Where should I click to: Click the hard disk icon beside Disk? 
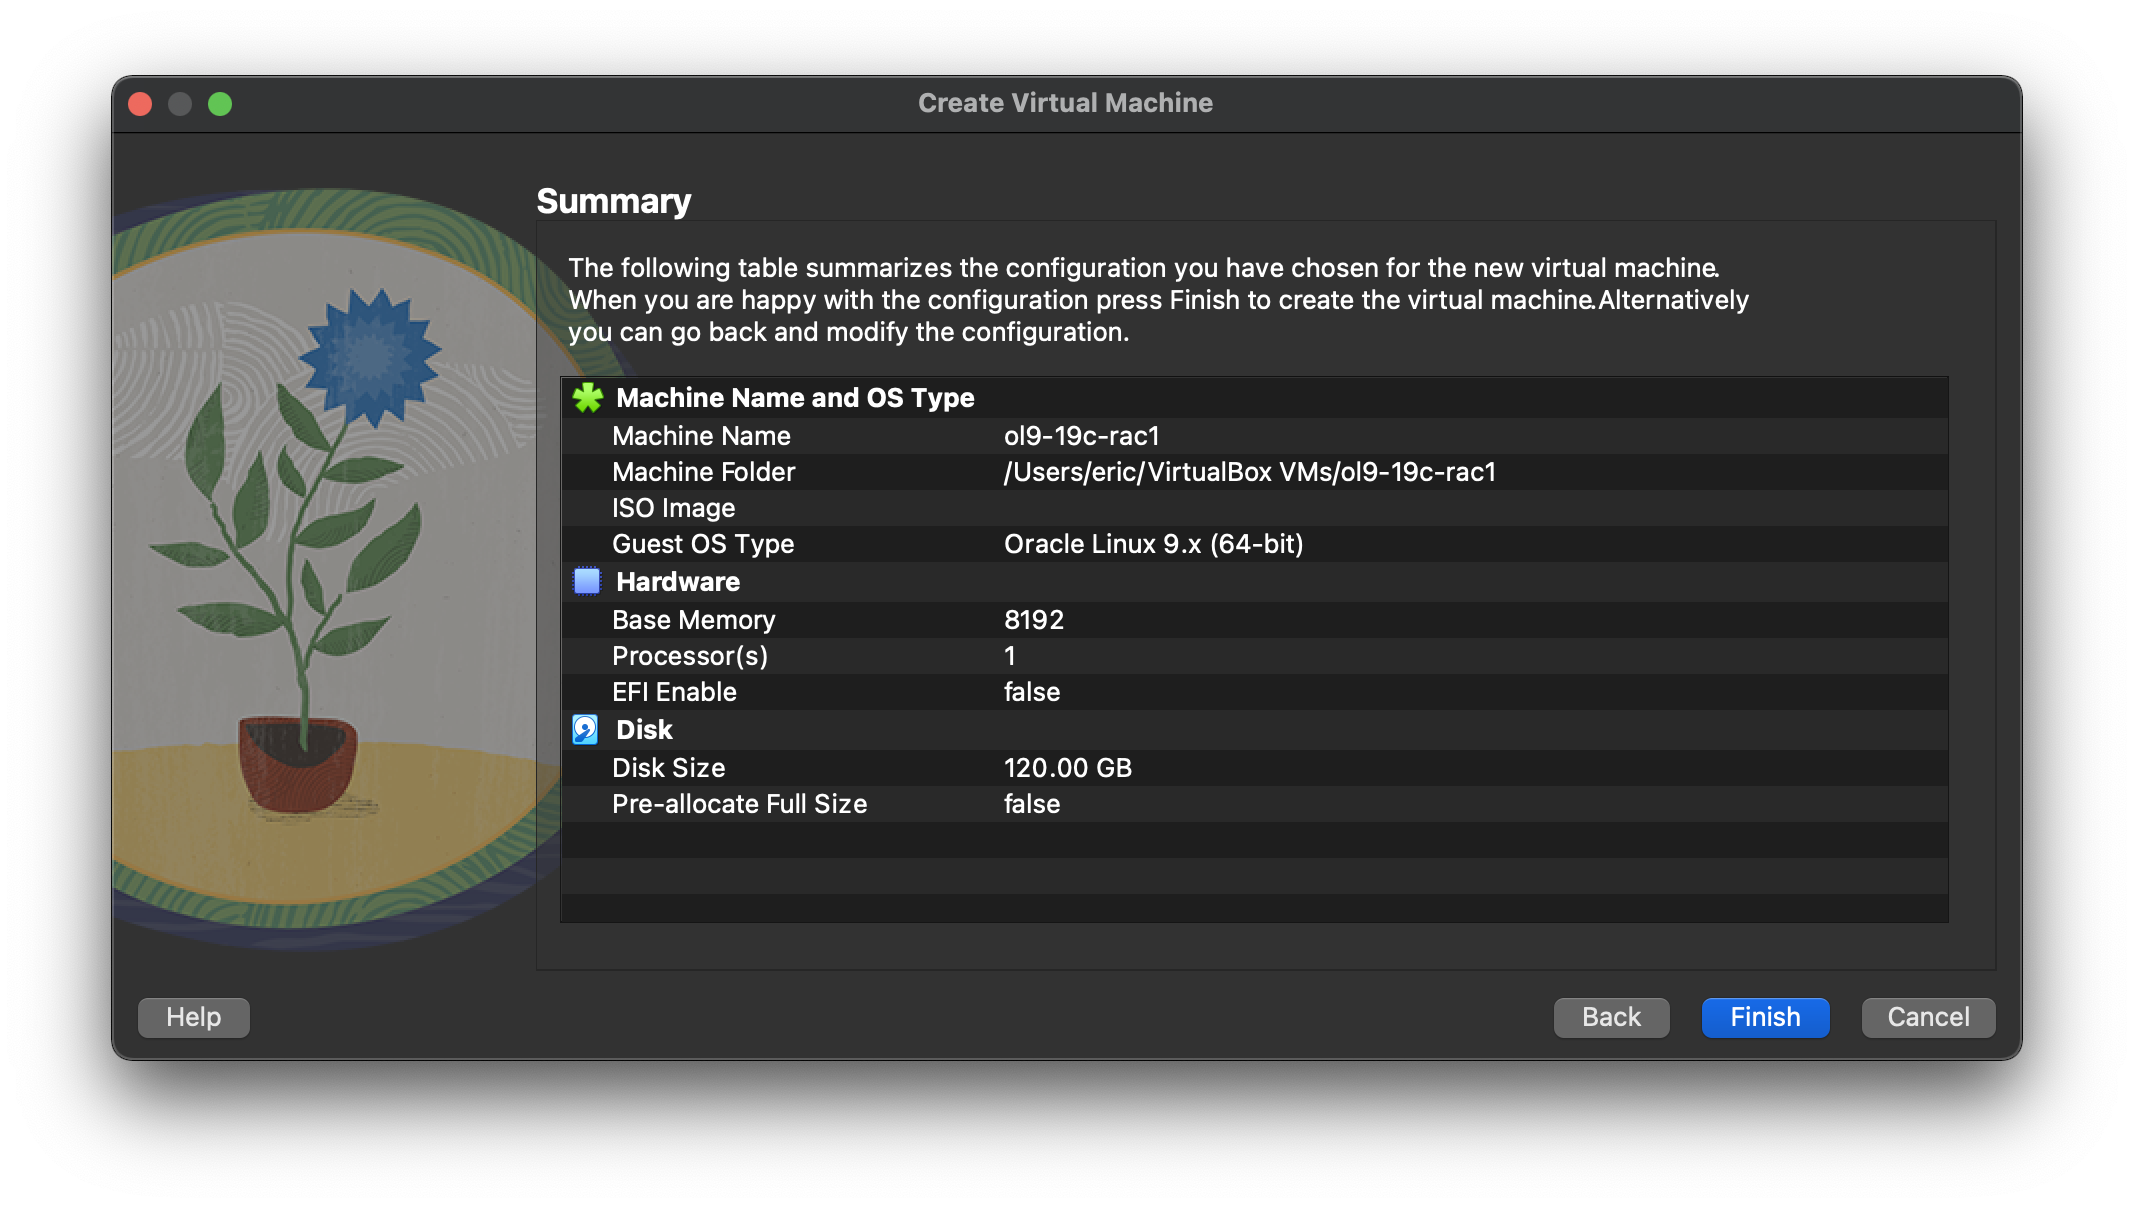(586, 730)
